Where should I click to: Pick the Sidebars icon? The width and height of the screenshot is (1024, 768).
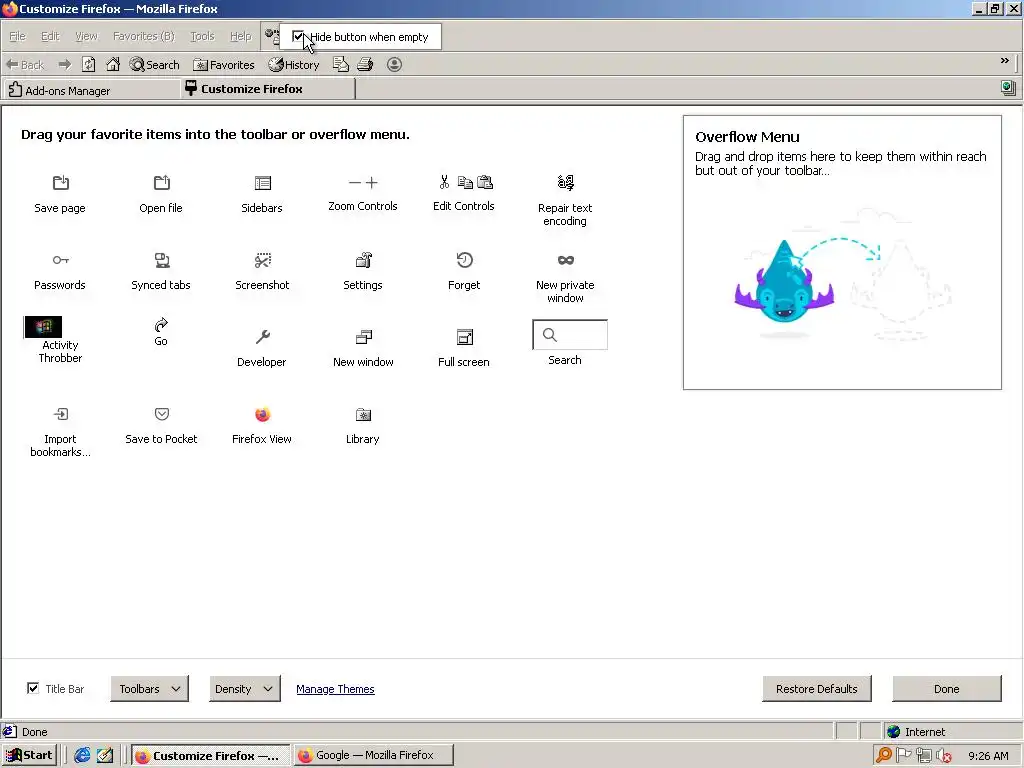(x=263, y=183)
